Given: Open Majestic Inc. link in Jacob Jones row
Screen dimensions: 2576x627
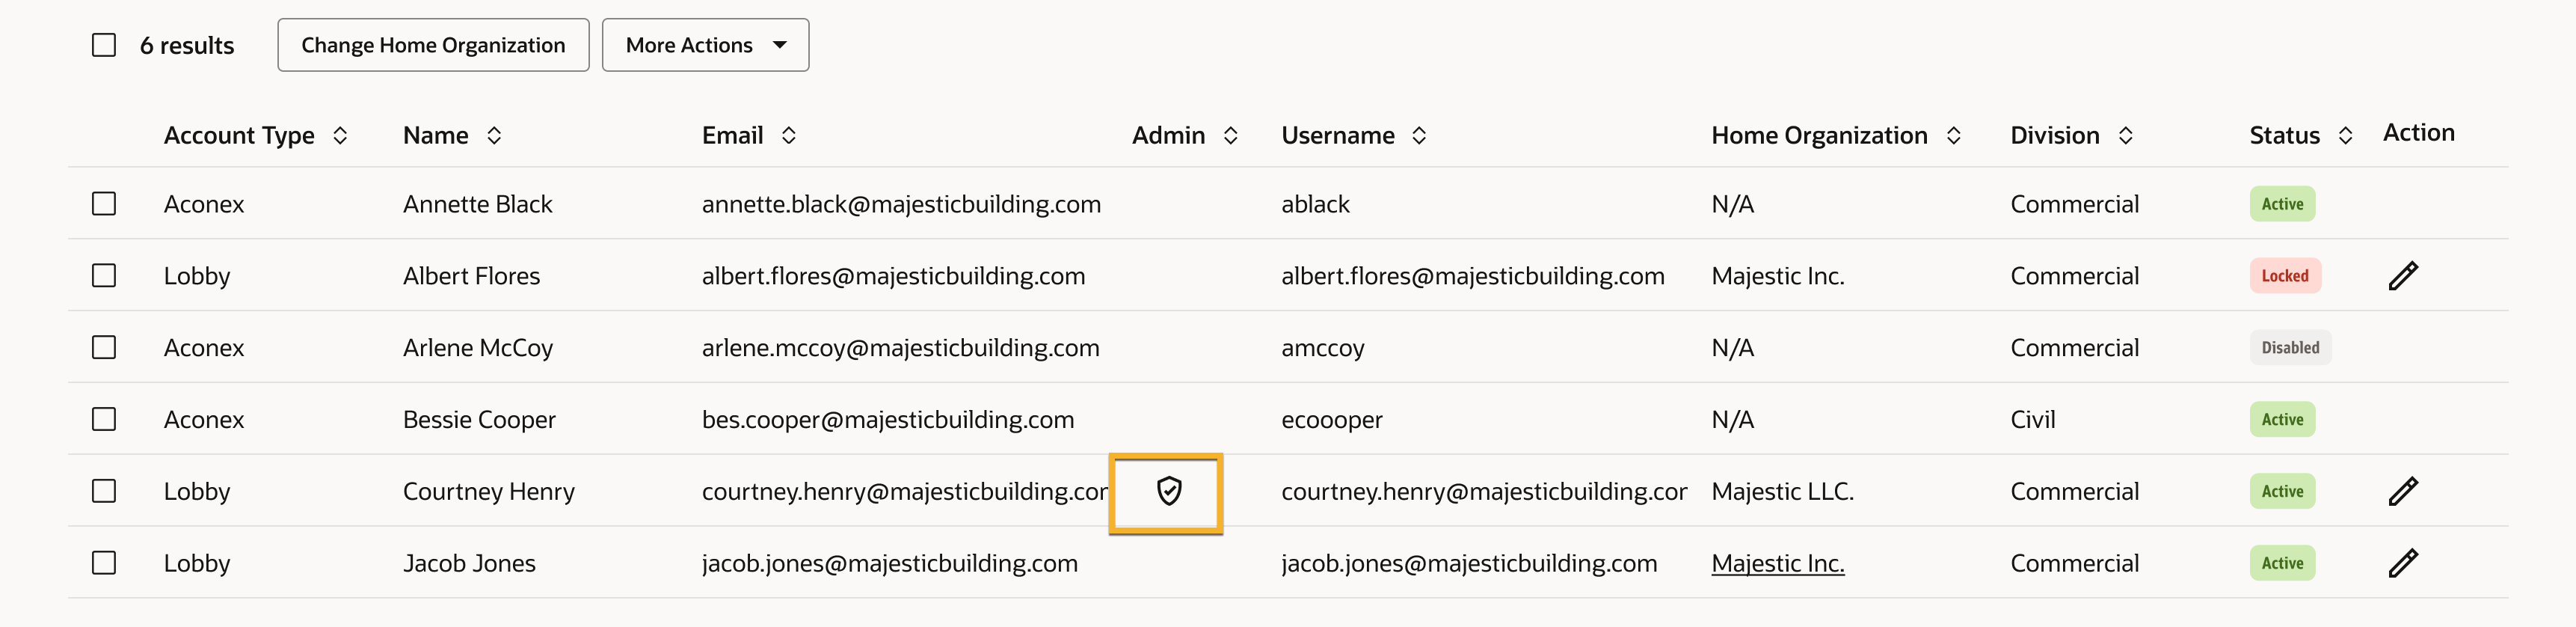Looking at the screenshot, I should (x=1777, y=563).
